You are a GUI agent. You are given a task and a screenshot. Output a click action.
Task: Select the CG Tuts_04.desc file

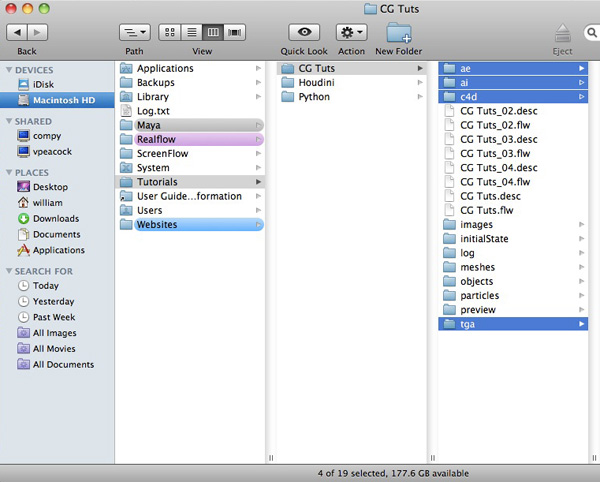tap(513, 168)
